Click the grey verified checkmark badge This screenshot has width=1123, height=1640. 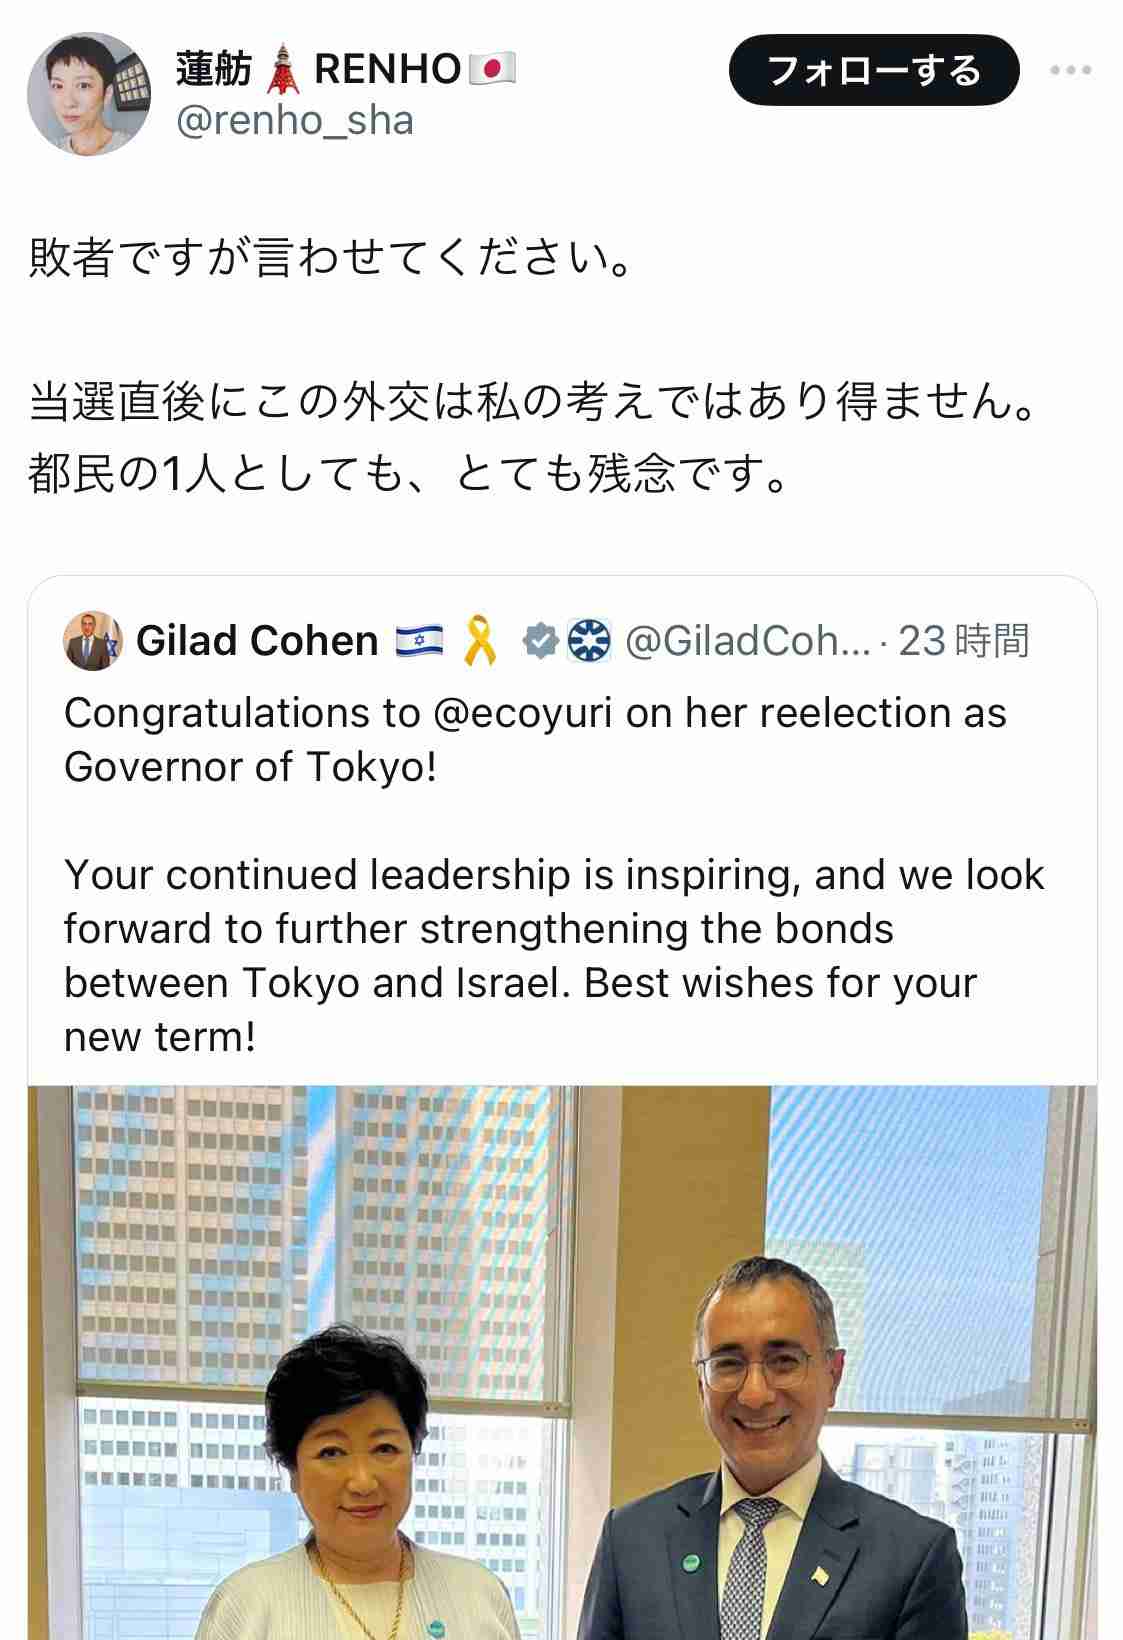[541, 641]
